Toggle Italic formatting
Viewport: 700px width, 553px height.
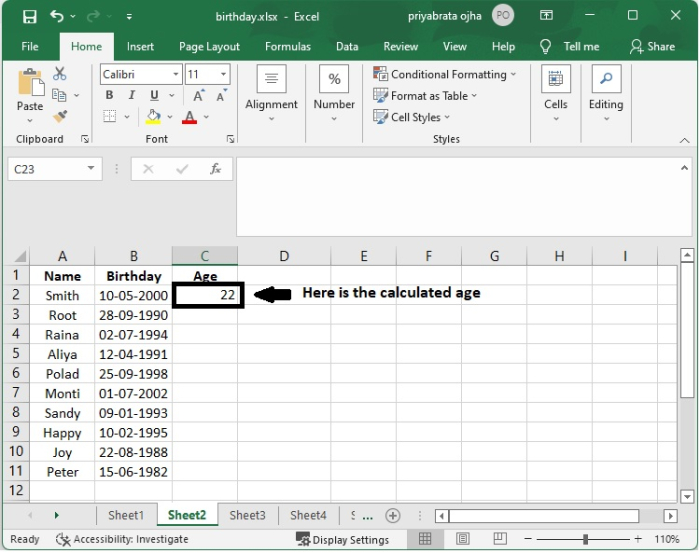131,95
